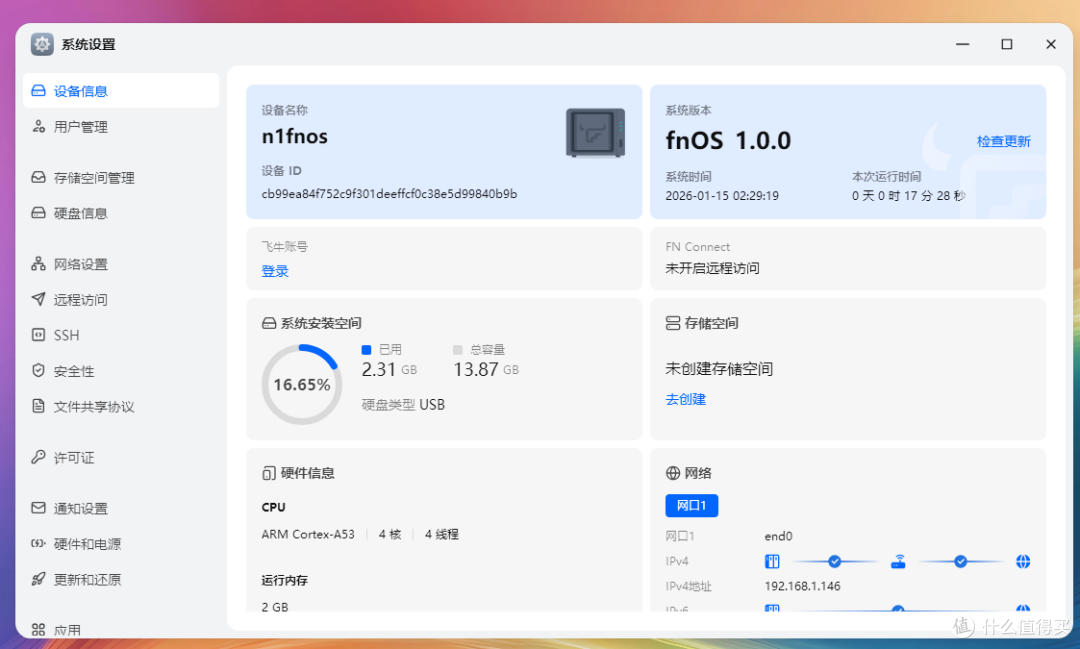
Task: Click the 用户管理 people icon
Action: 39,127
